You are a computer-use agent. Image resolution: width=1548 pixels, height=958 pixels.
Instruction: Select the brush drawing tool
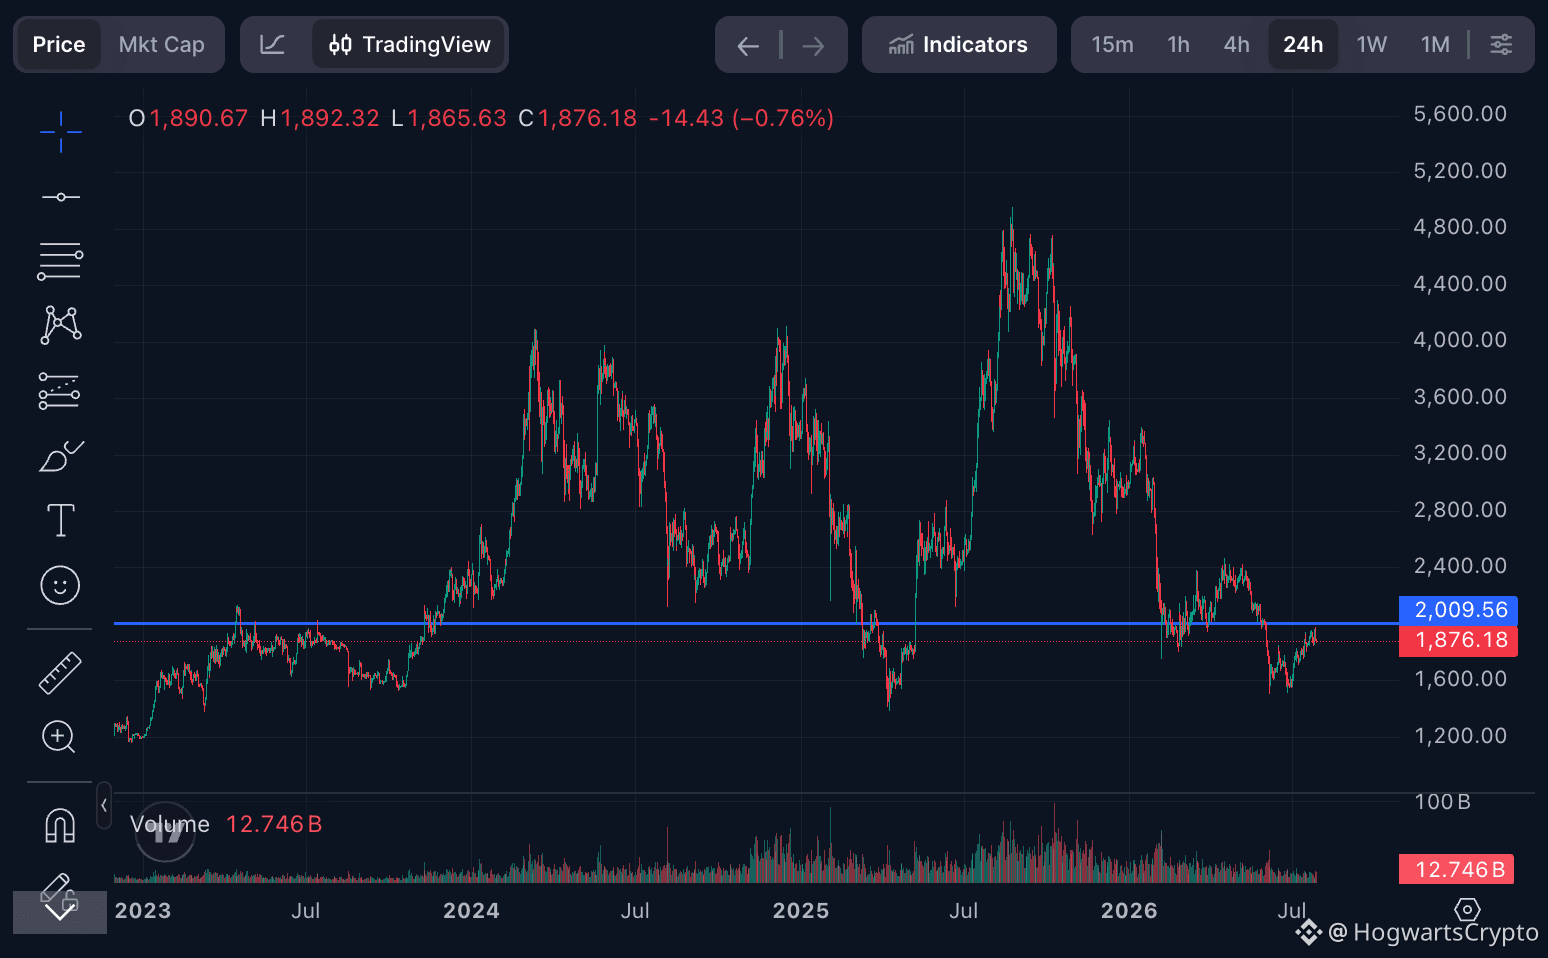[x=60, y=456]
